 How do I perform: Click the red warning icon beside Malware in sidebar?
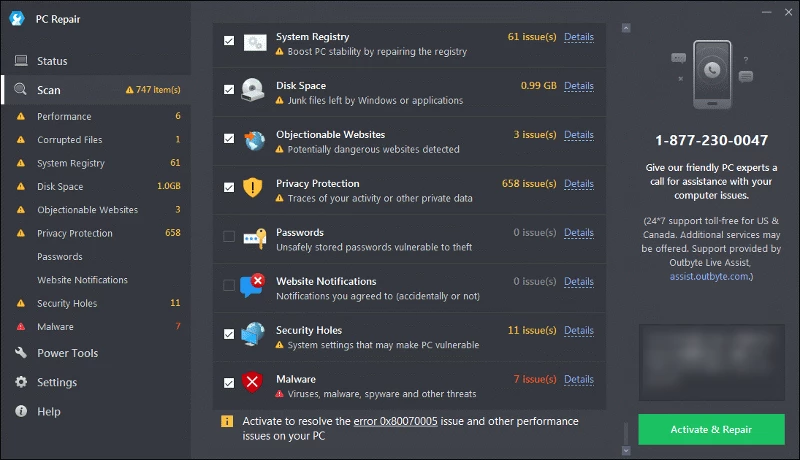(21, 326)
